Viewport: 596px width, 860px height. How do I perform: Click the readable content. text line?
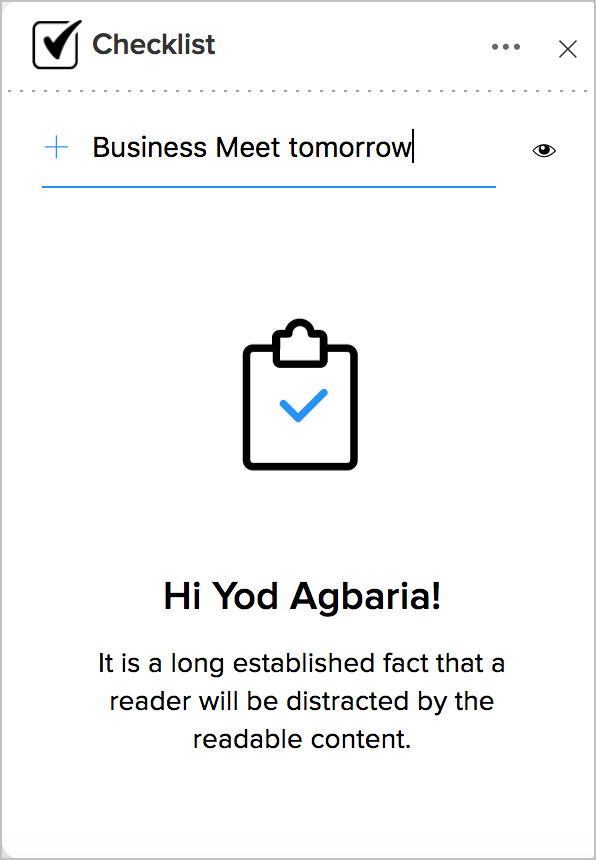click(302, 739)
